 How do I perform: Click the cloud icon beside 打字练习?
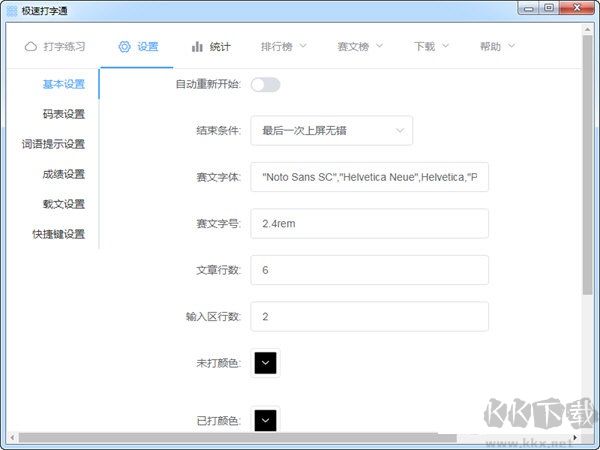pyautogui.click(x=31, y=46)
